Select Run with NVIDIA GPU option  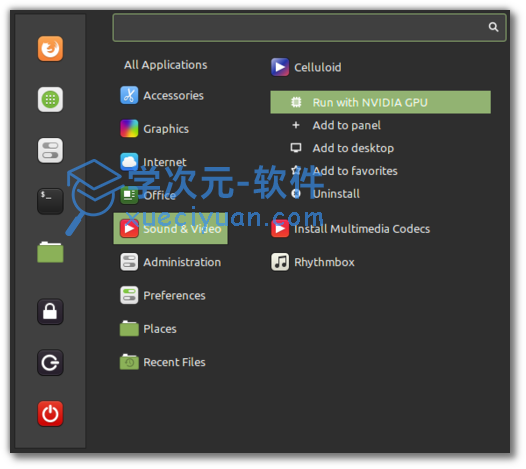pos(380,102)
